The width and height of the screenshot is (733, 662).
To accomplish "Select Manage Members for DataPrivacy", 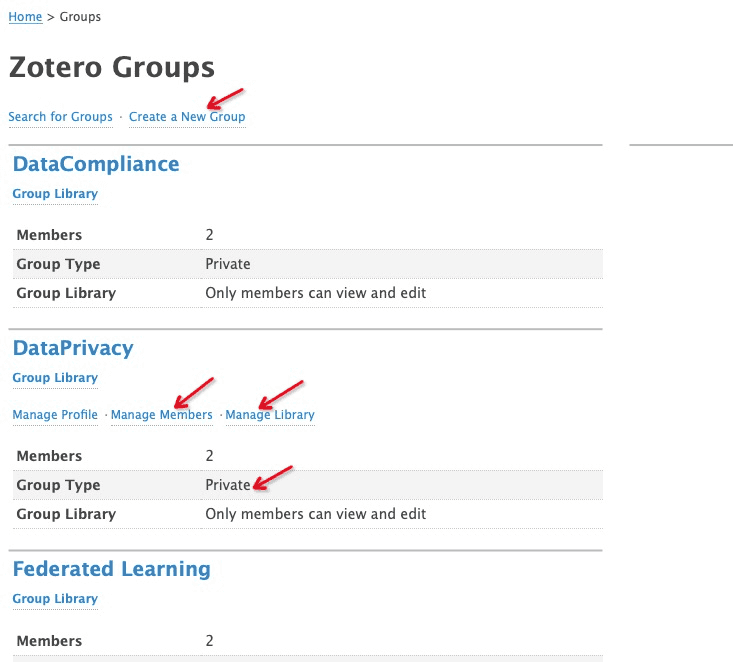I will 161,415.
